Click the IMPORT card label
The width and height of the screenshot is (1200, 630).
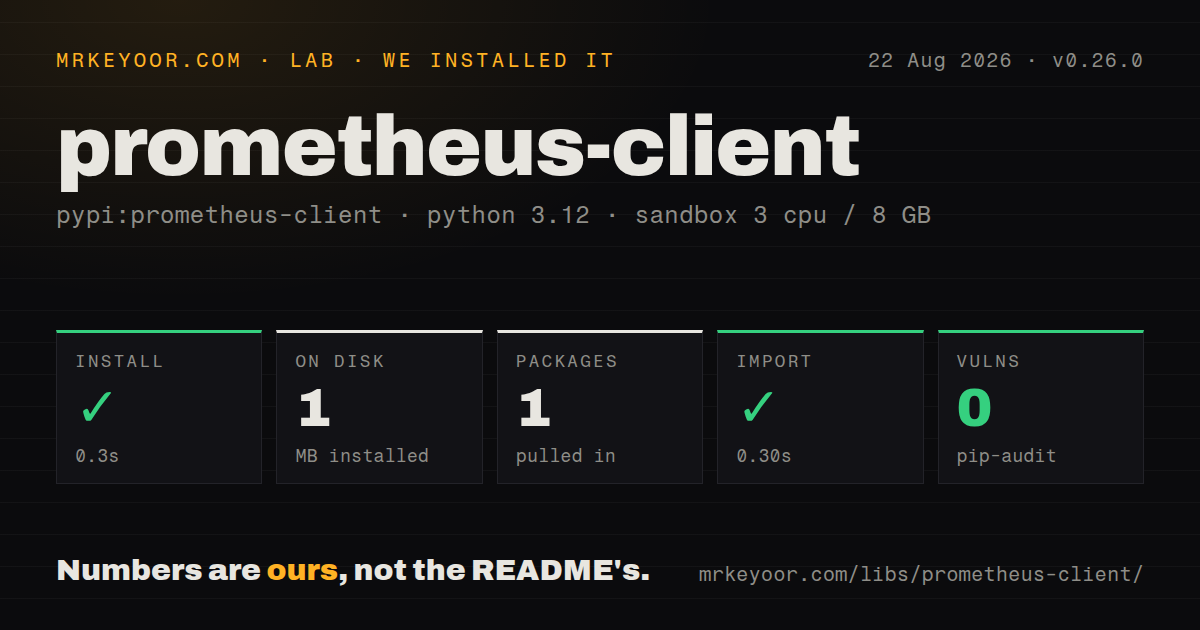coord(774,362)
